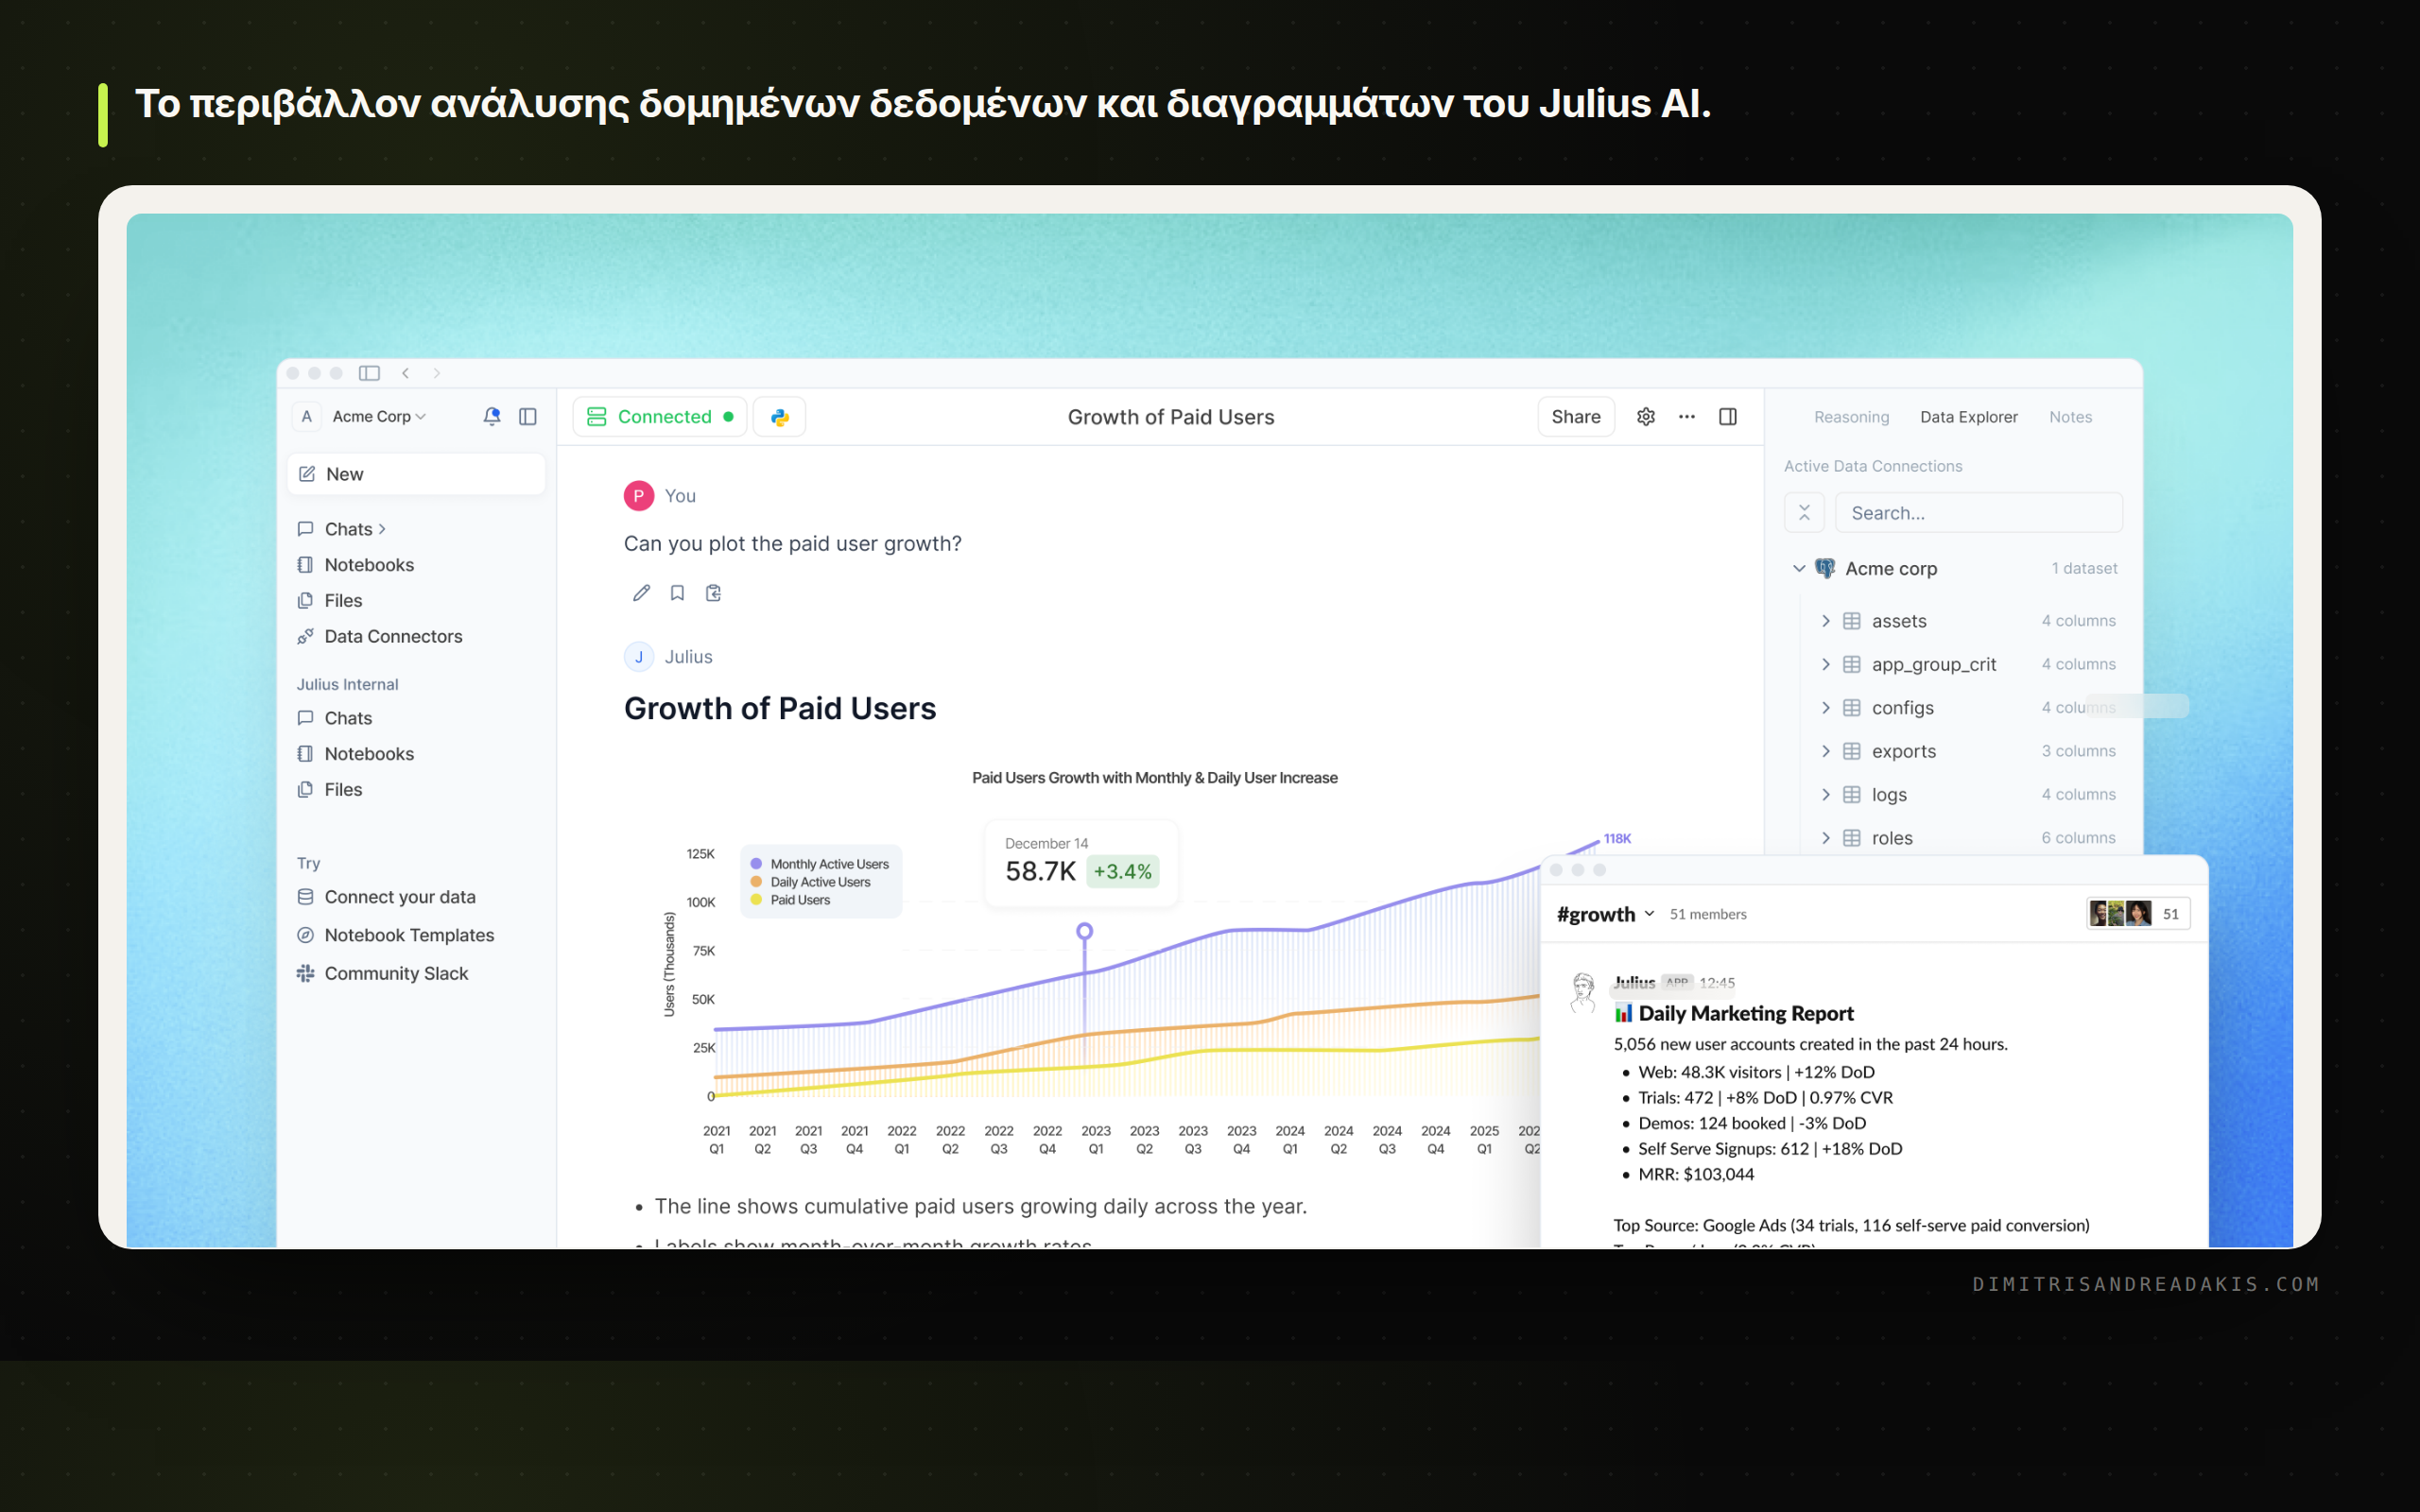Click the table icon beside roles
The width and height of the screenshot is (2420, 1512).
[x=1852, y=838]
